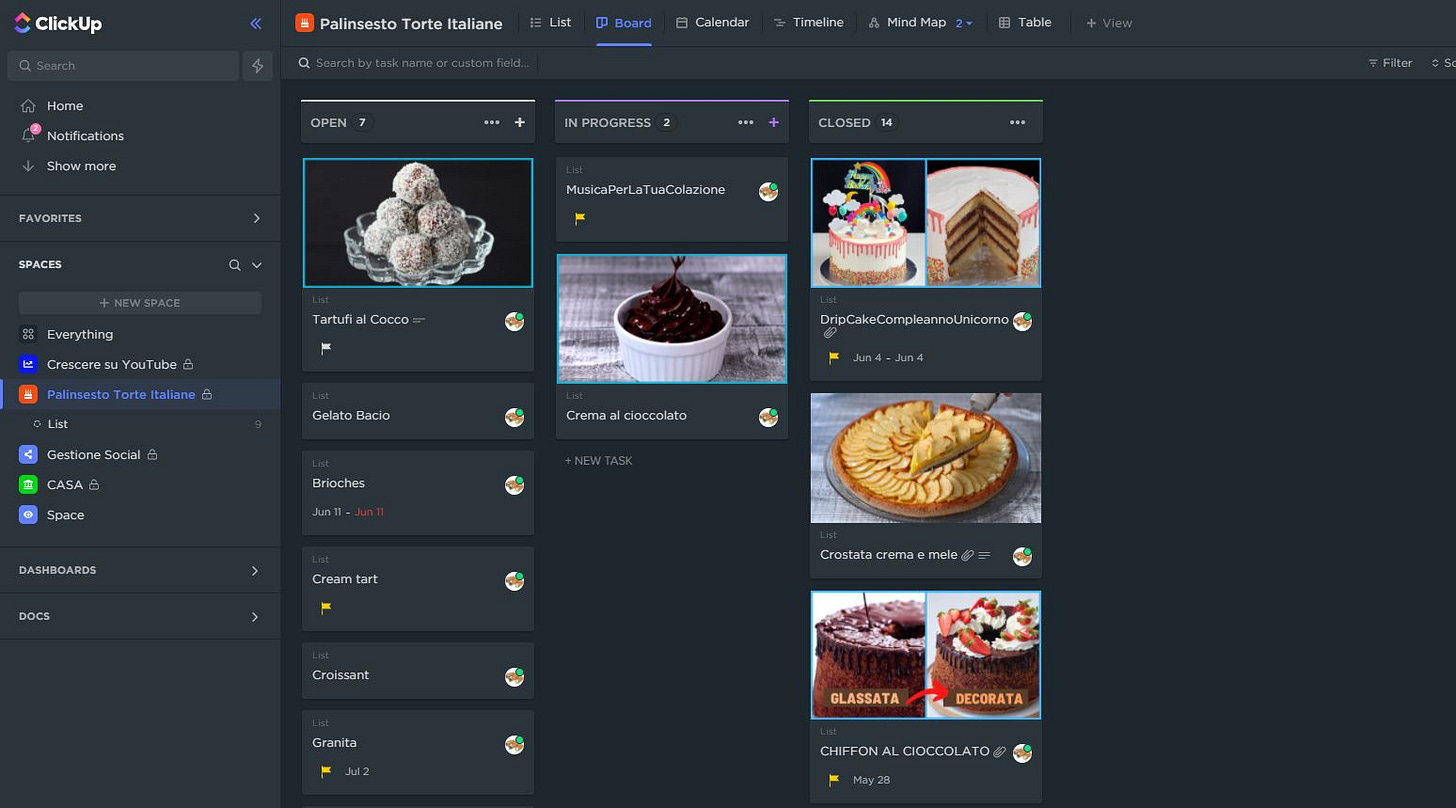Click Jul 2 date on Granita card

pos(357,772)
